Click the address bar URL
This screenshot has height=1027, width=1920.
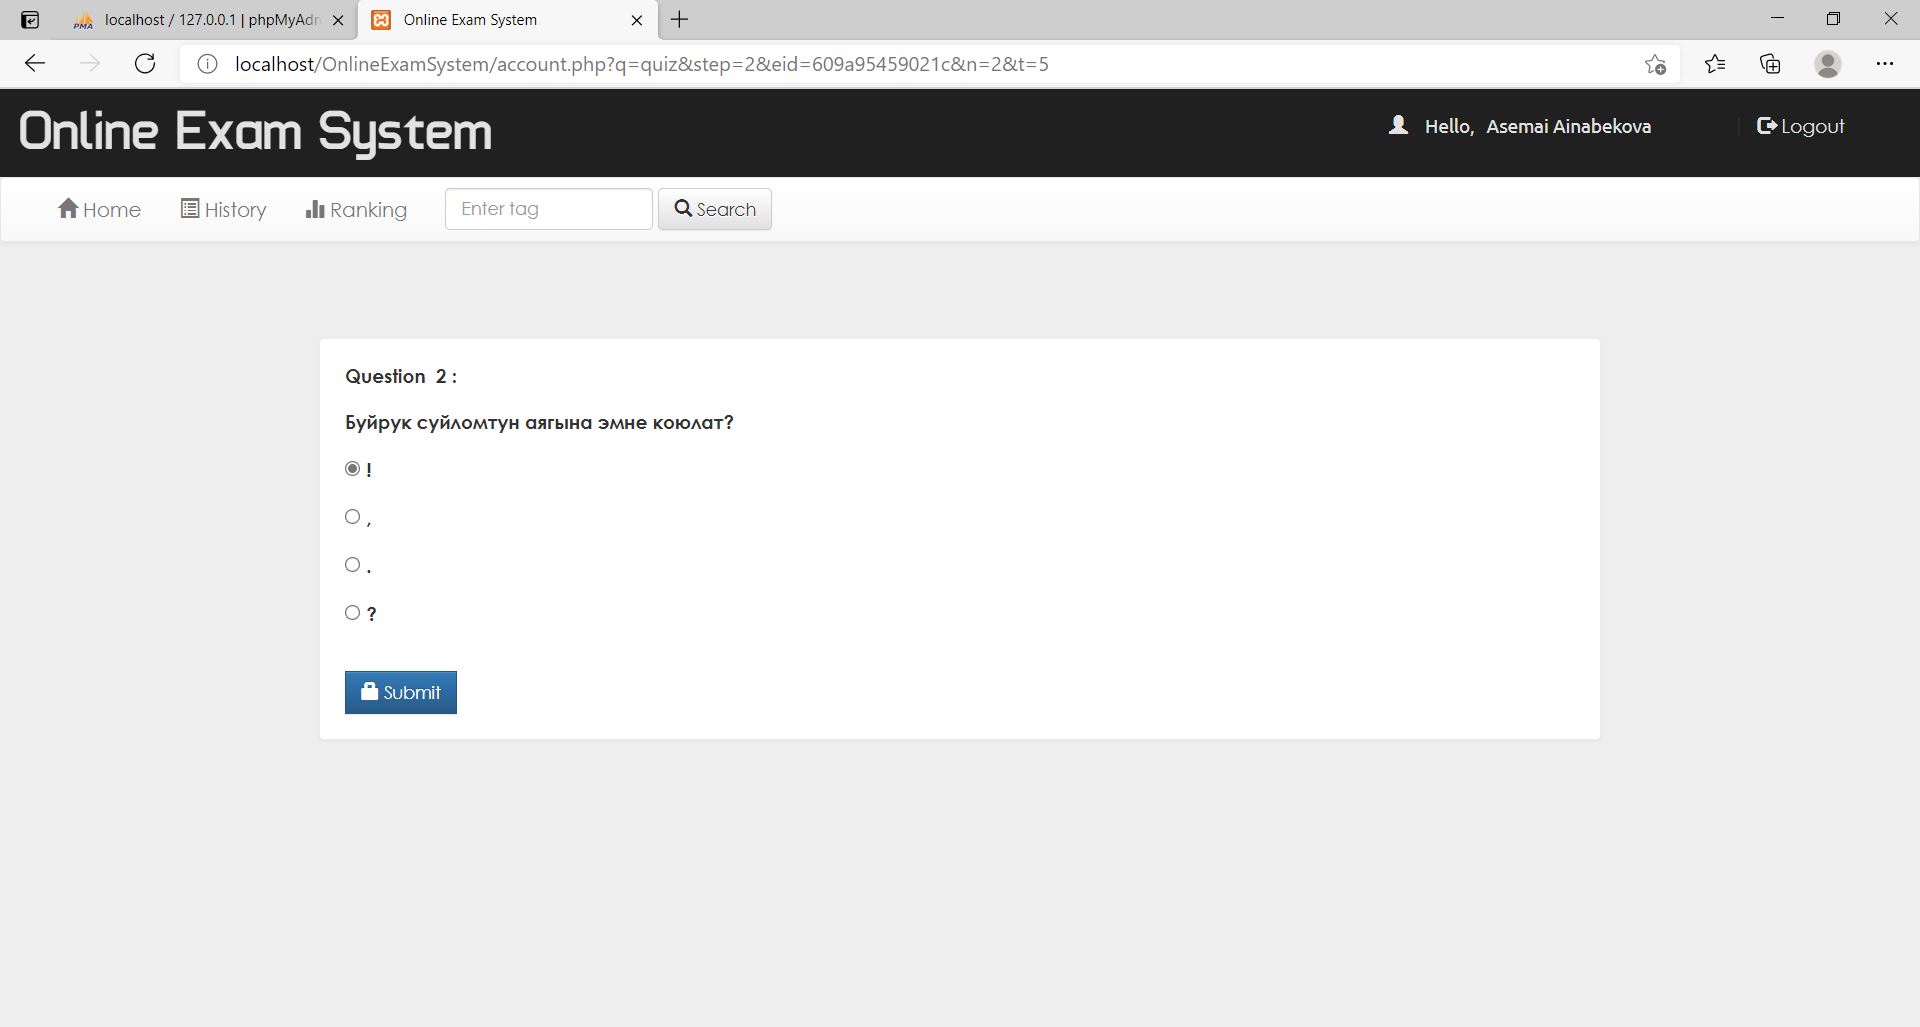pos(642,64)
